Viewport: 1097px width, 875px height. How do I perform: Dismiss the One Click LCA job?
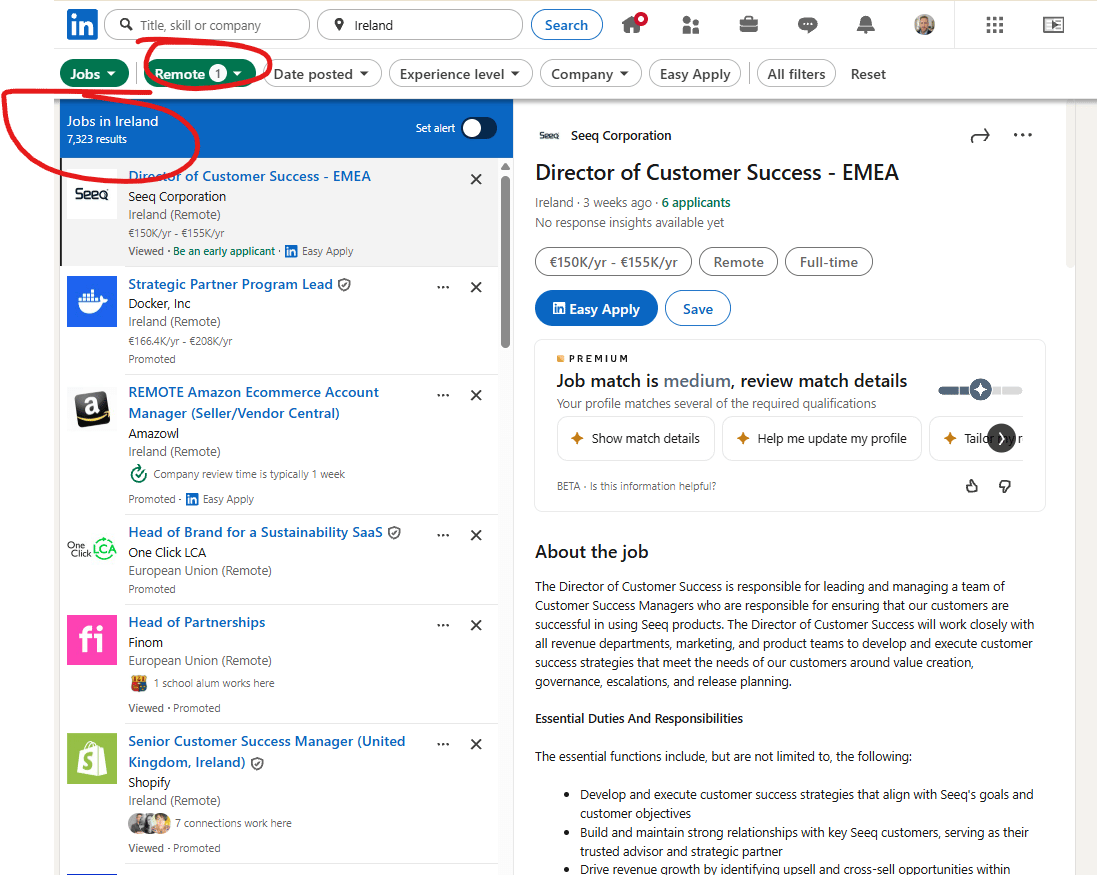pyautogui.click(x=476, y=535)
